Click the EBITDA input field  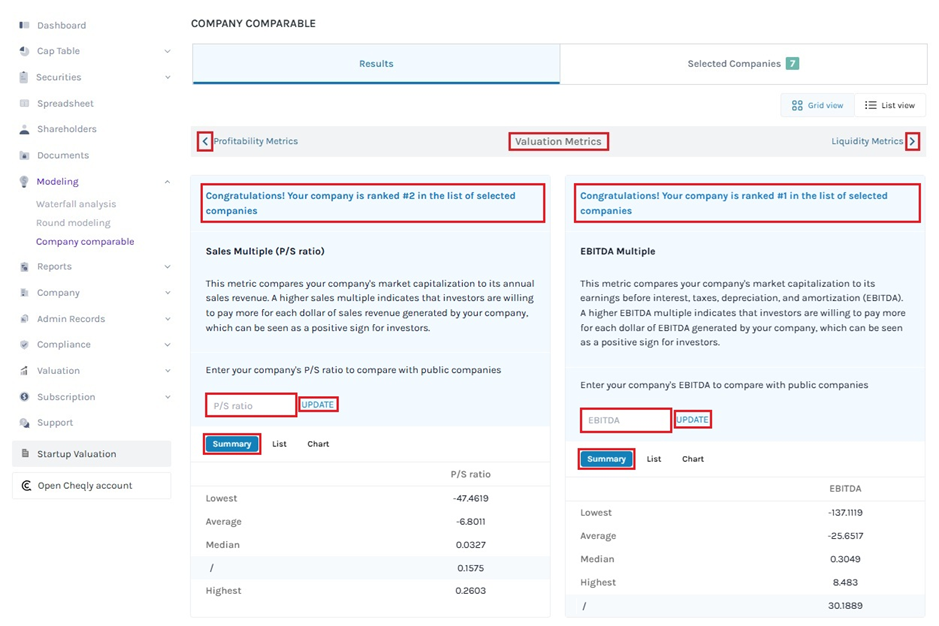point(625,420)
